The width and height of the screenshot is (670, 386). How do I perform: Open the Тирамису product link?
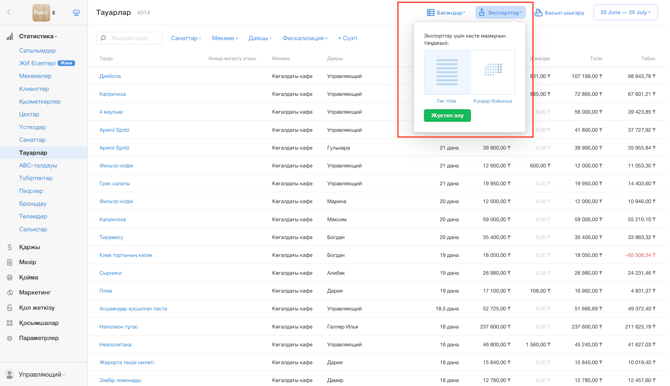(111, 237)
